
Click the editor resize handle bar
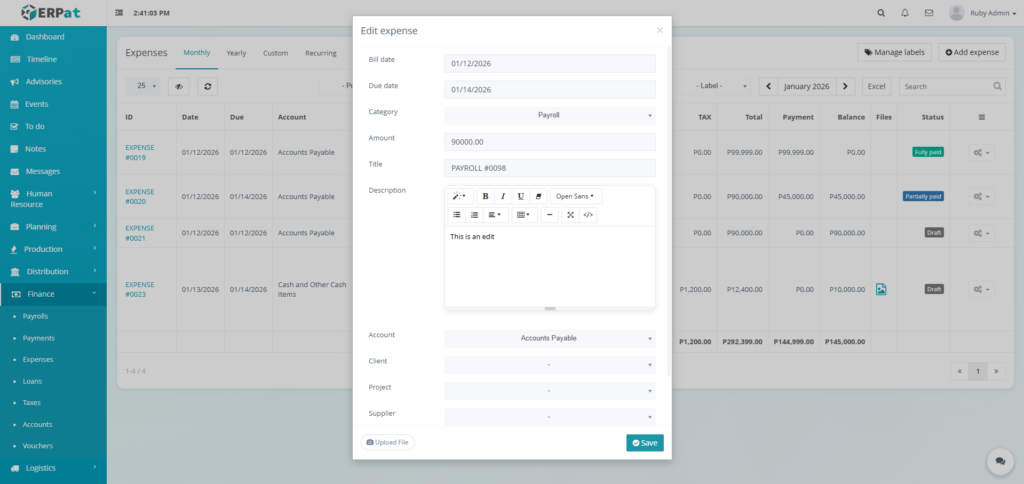click(x=550, y=308)
